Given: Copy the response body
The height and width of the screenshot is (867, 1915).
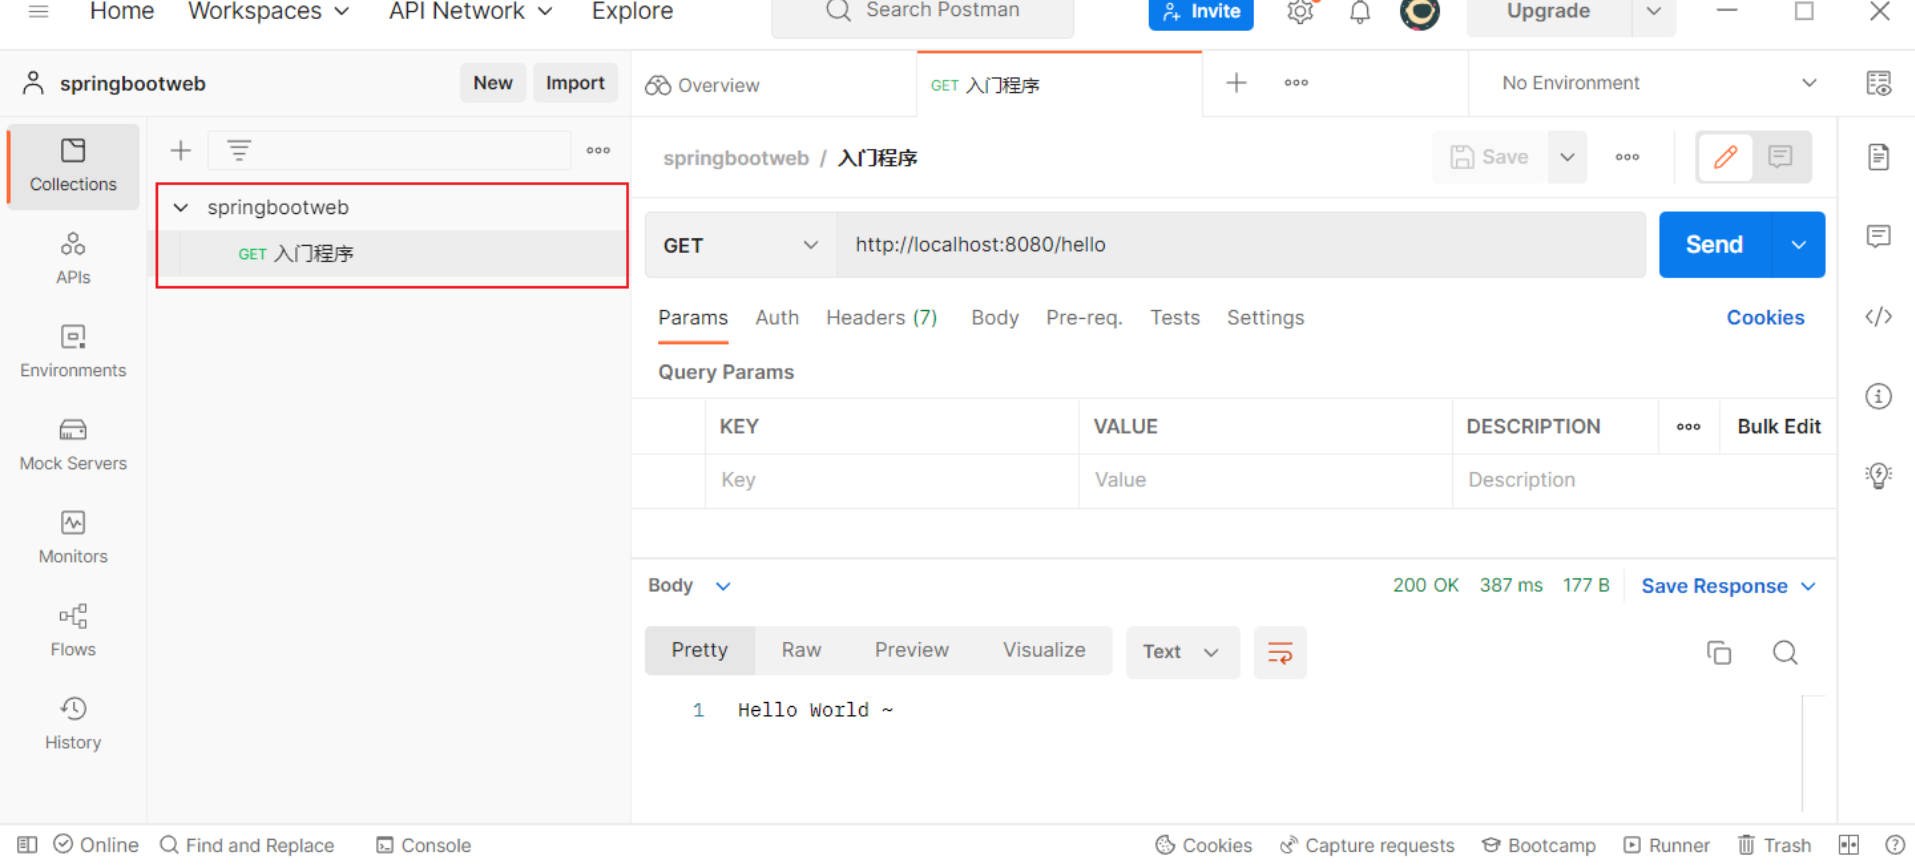Looking at the screenshot, I should pos(1719,653).
